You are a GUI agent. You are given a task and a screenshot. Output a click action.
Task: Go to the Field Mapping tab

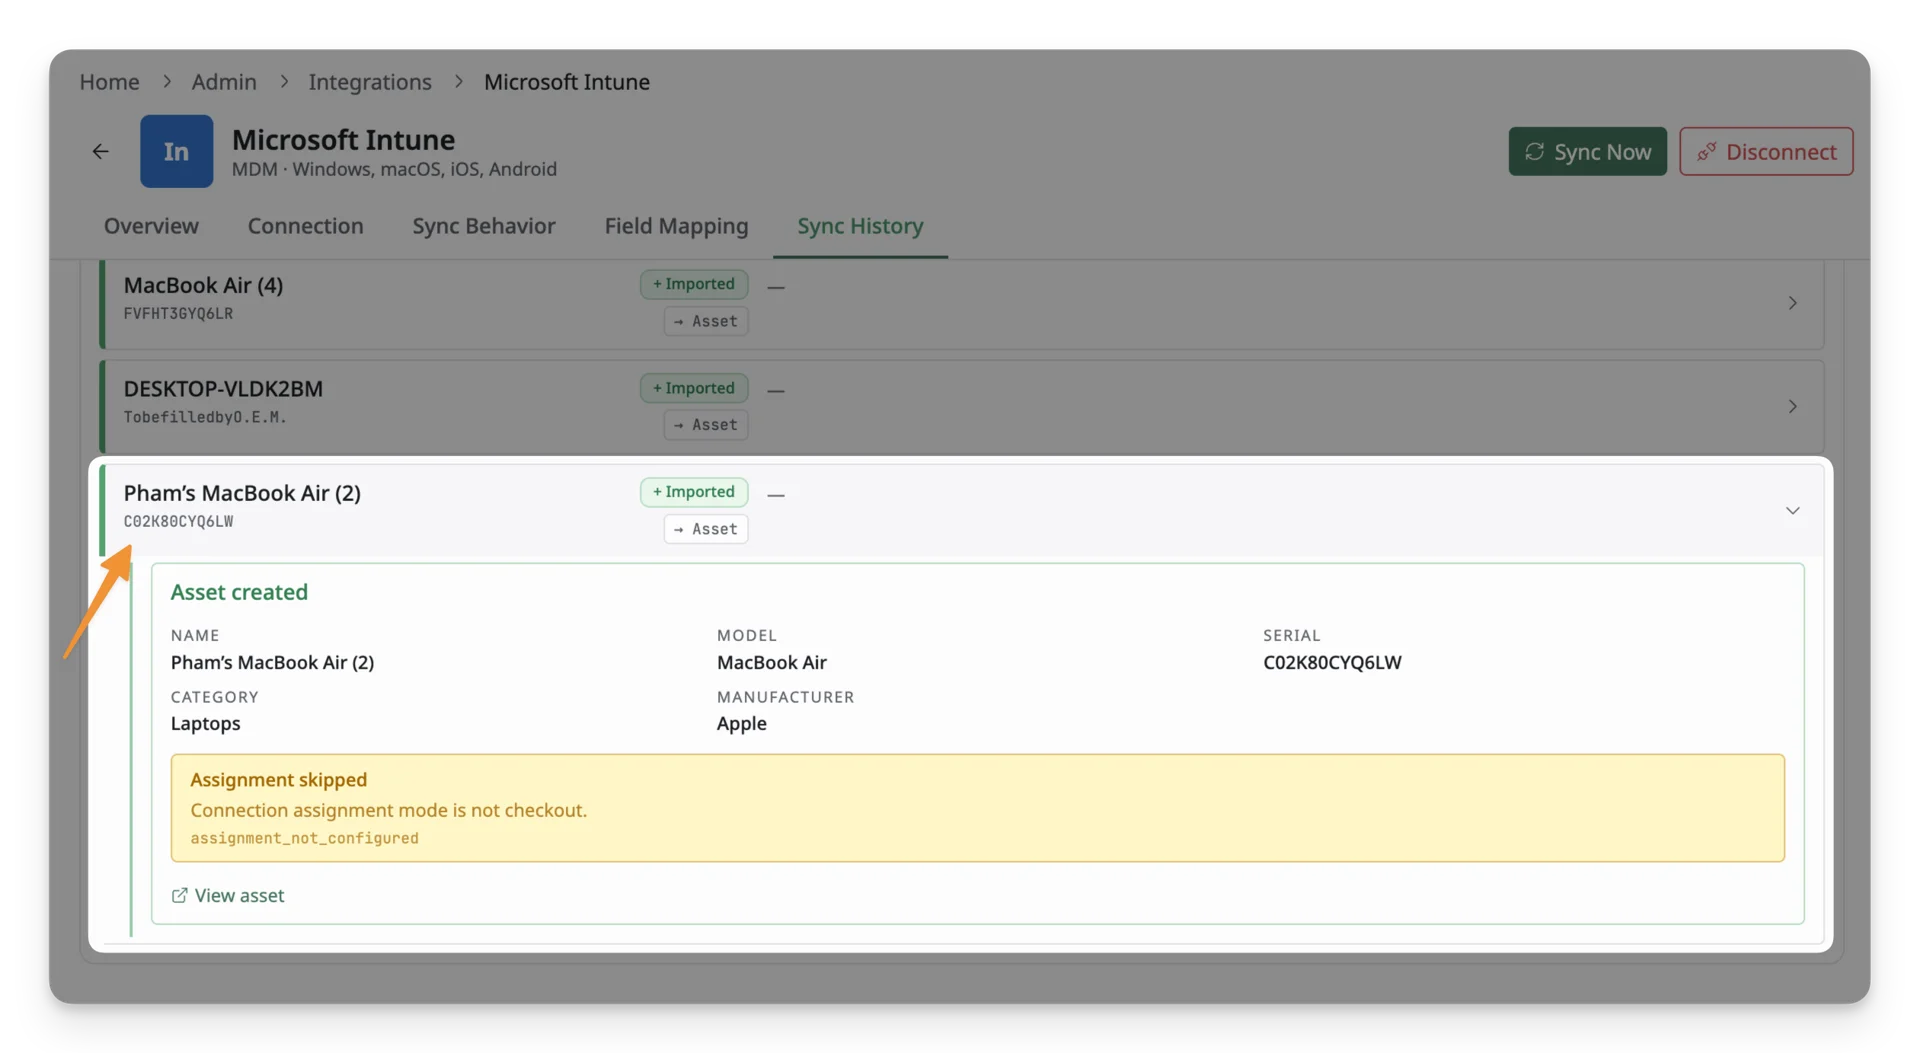click(x=676, y=226)
